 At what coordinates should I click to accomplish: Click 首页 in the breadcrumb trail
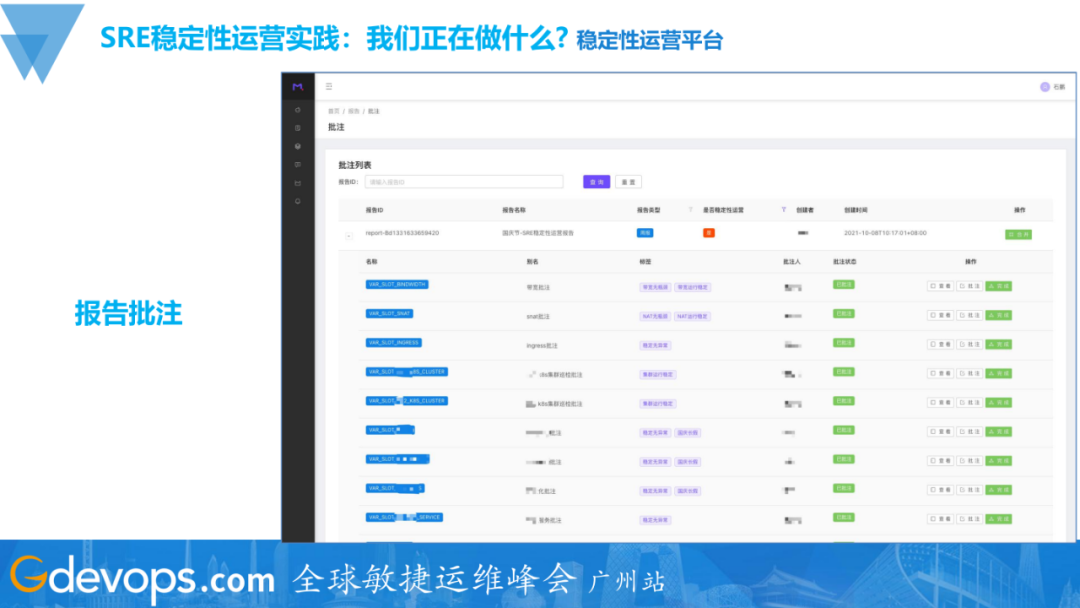pyautogui.click(x=335, y=111)
